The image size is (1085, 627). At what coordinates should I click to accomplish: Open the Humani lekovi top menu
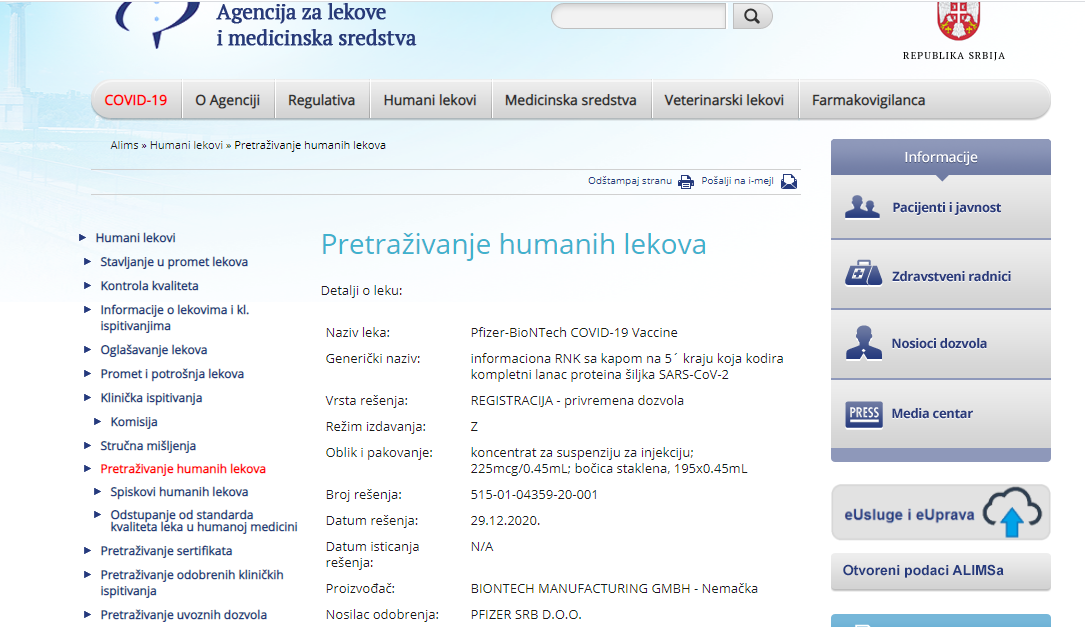point(430,100)
